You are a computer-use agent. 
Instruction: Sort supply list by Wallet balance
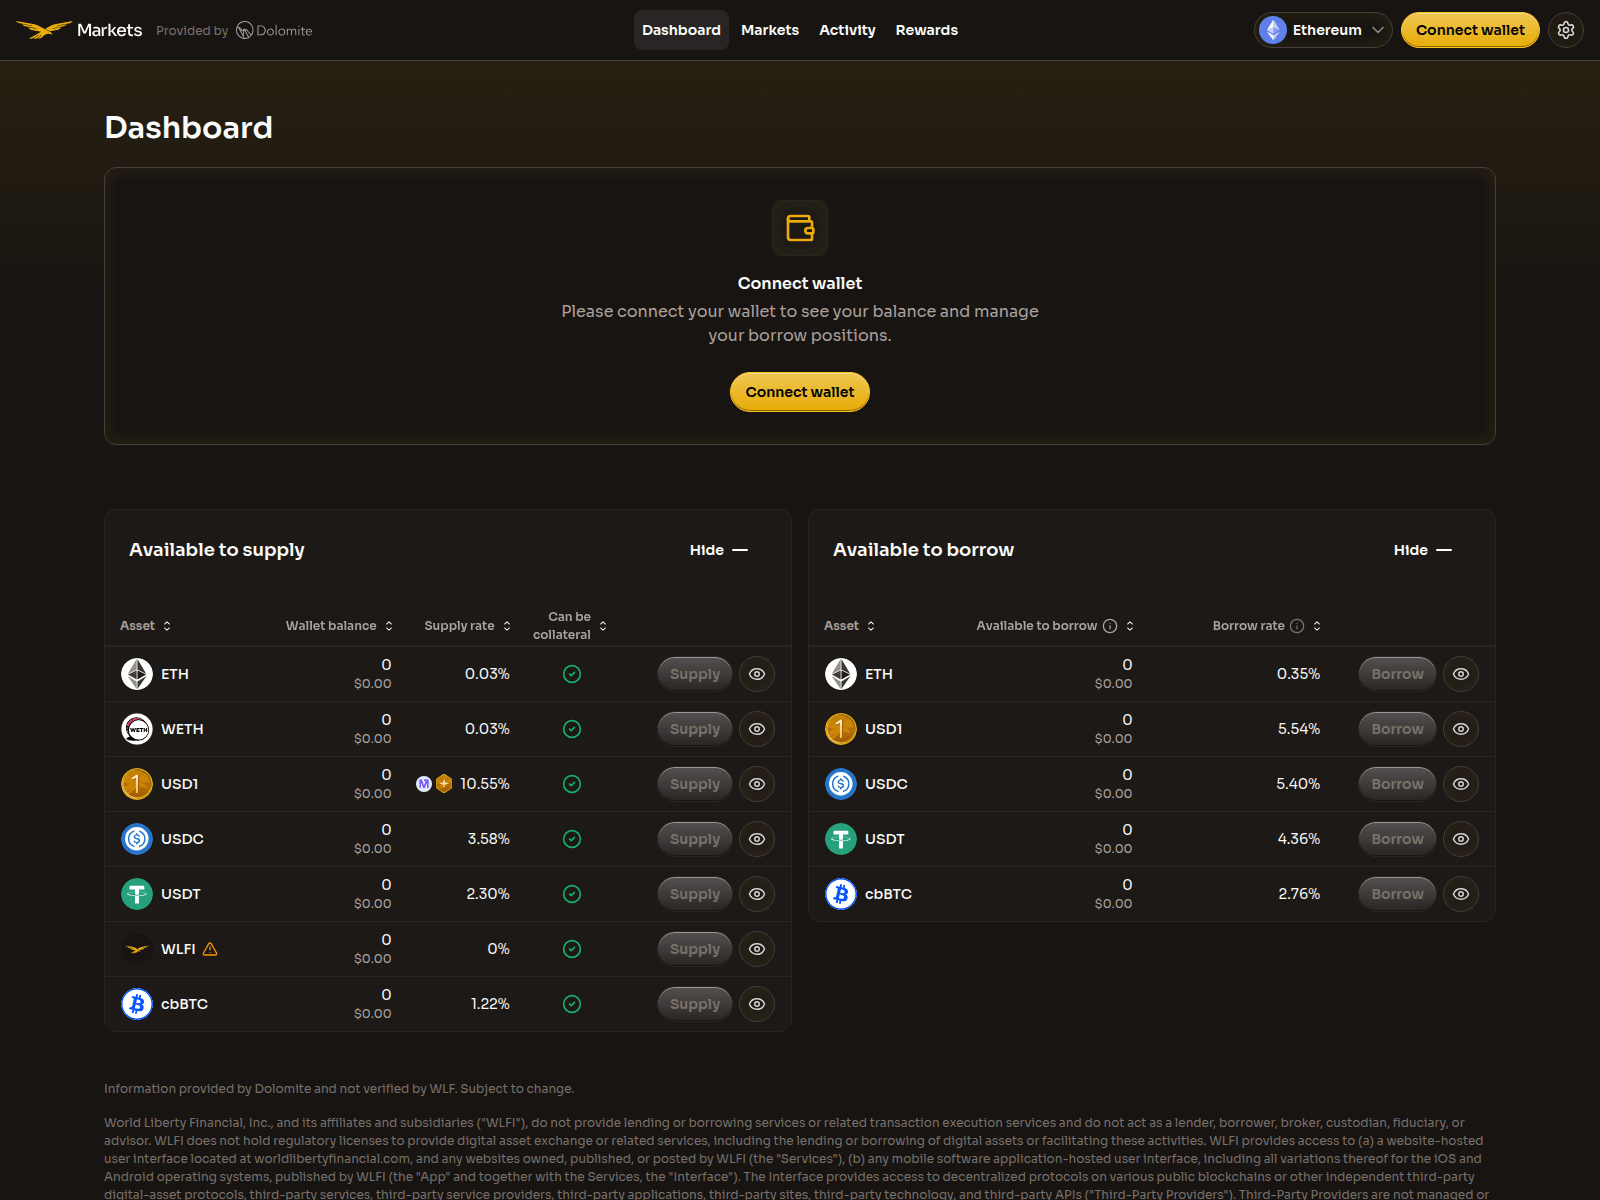(340, 626)
